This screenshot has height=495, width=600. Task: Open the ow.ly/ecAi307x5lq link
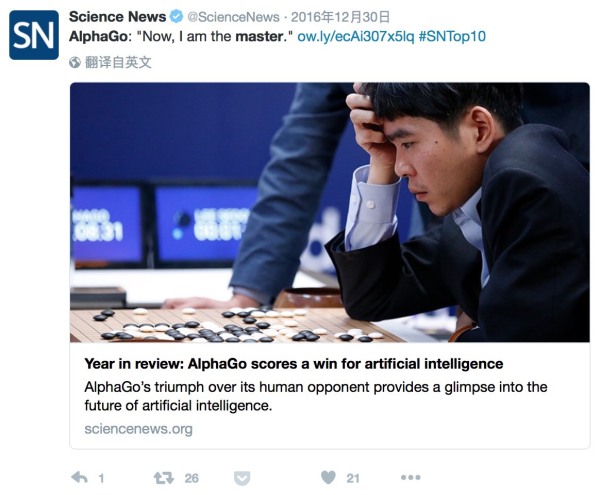pos(355,37)
